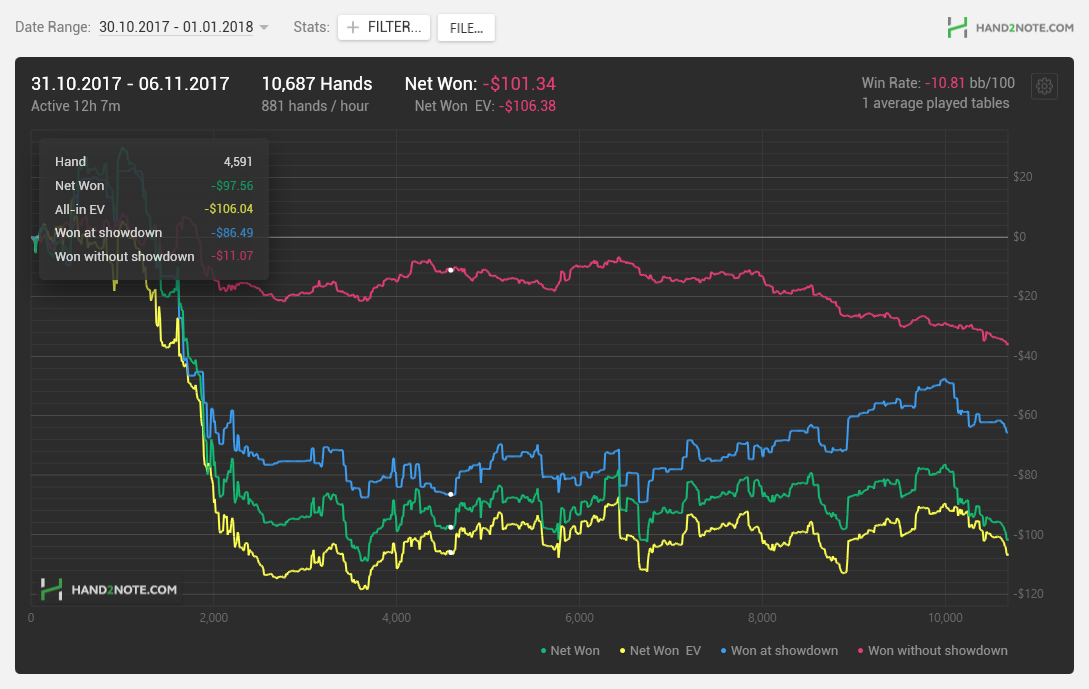This screenshot has width=1089, height=689.
Task: Click the FILTER... stats button
Action: click(x=384, y=27)
